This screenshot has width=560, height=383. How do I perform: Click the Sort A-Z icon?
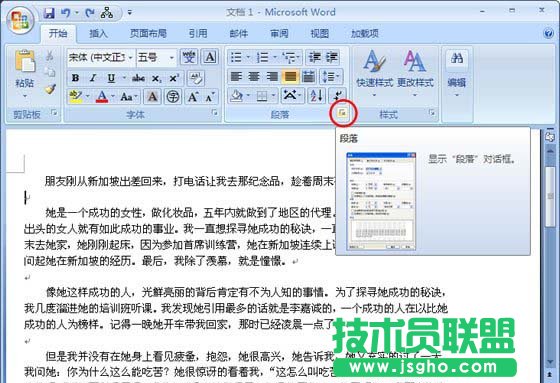[x=317, y=96]
